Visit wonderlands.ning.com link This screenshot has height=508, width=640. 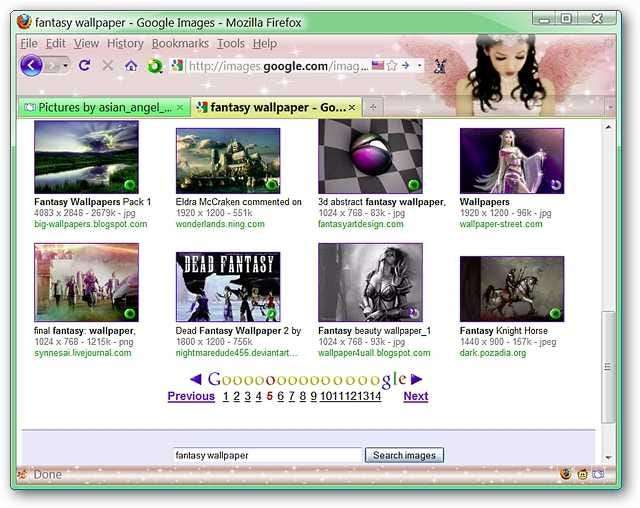tap(220, 224)
